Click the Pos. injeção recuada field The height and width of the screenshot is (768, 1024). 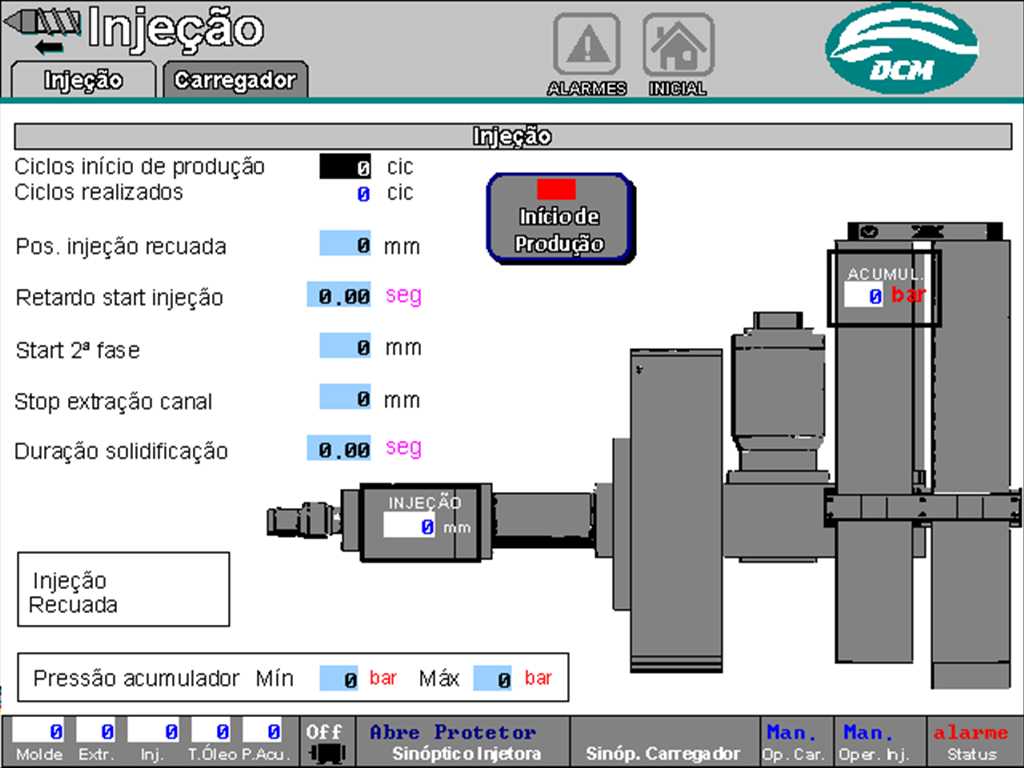344,245
